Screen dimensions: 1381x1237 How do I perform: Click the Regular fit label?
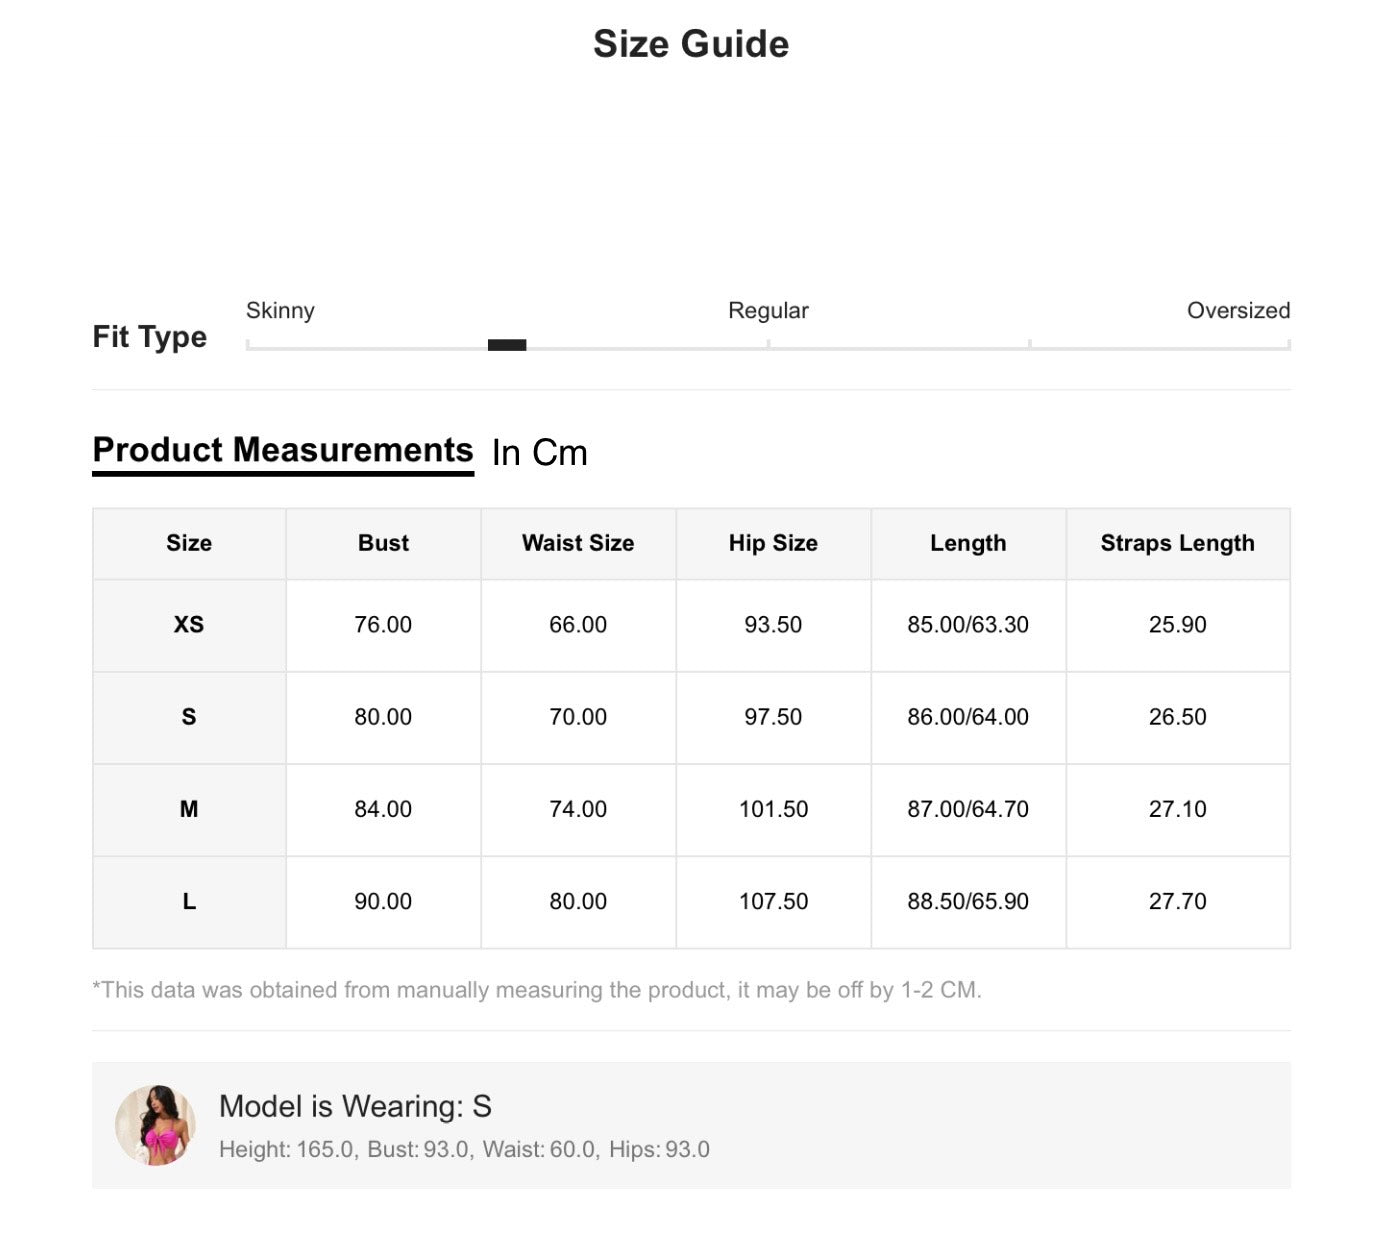[x=768, y=311]
